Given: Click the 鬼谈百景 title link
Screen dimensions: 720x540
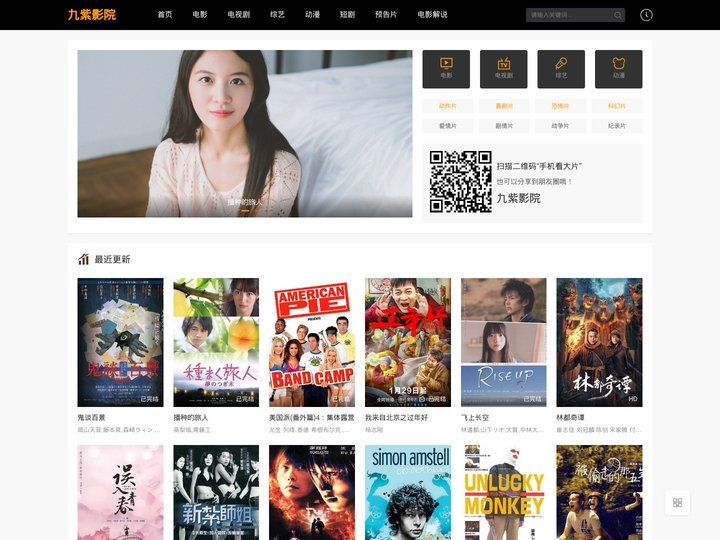Looking at the screenshot, I should 91,417.
